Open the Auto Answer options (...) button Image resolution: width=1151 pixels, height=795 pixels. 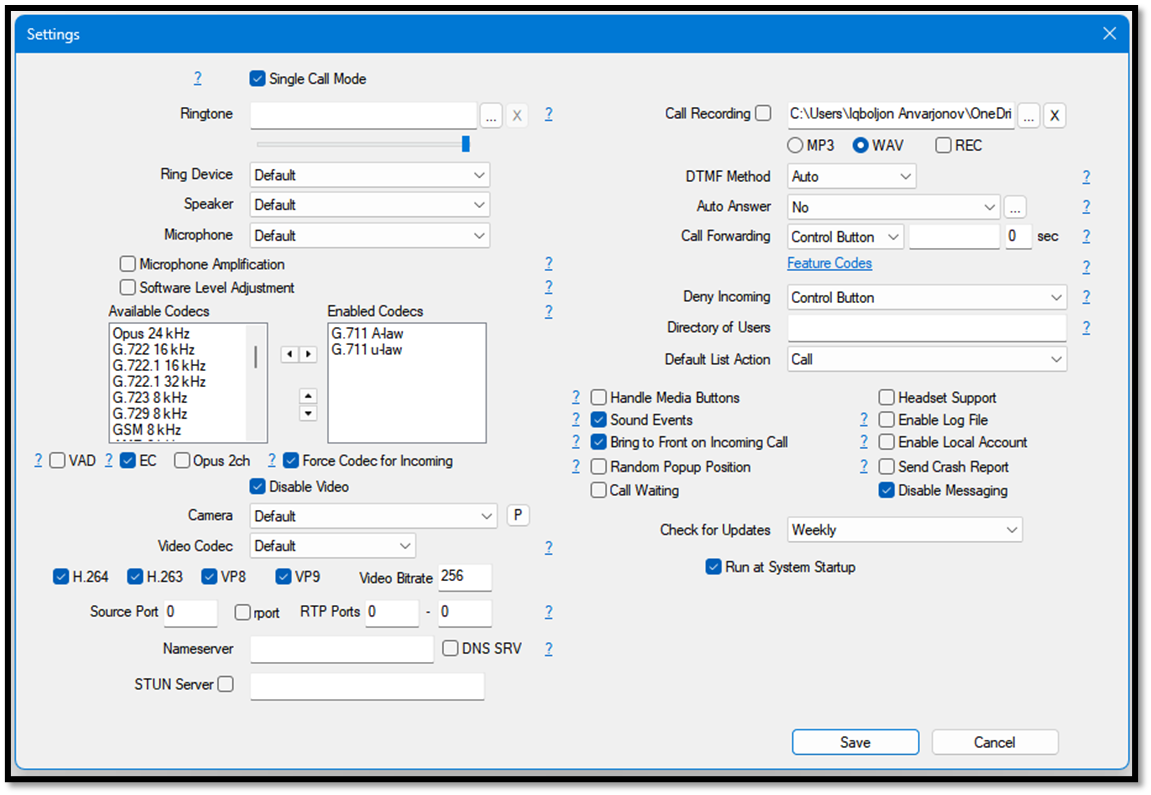click(1015, 207)
